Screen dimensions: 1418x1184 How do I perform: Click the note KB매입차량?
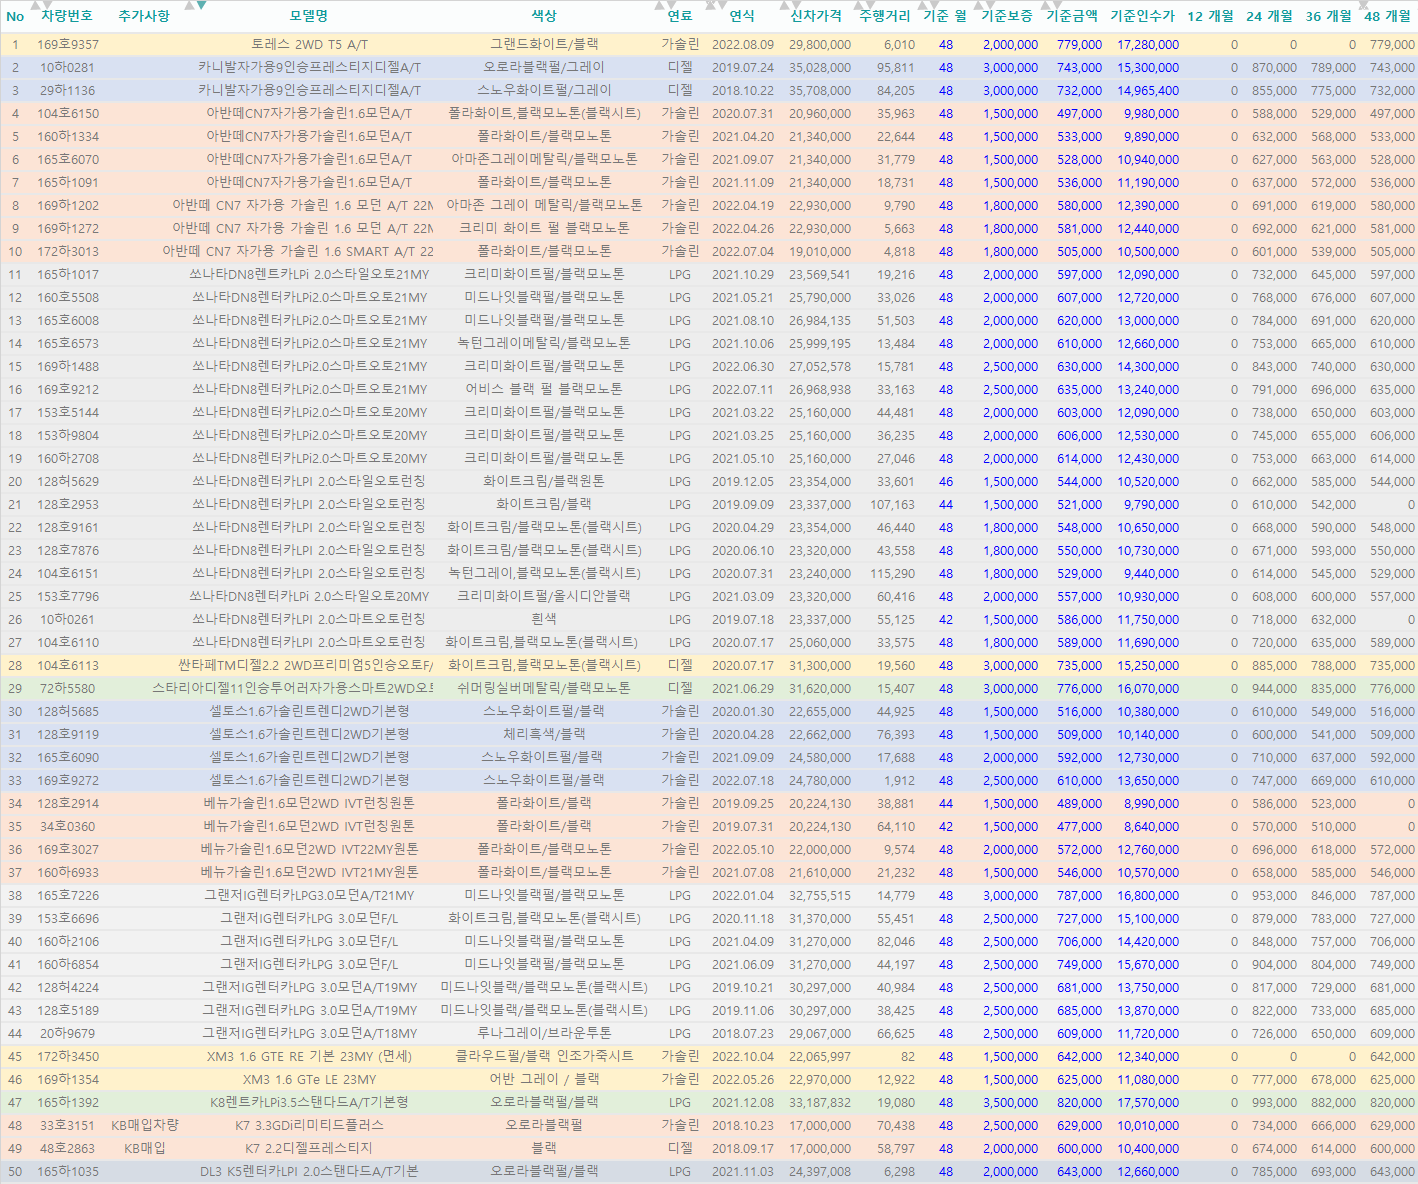pyautogui.click(x=145, y=1126)
